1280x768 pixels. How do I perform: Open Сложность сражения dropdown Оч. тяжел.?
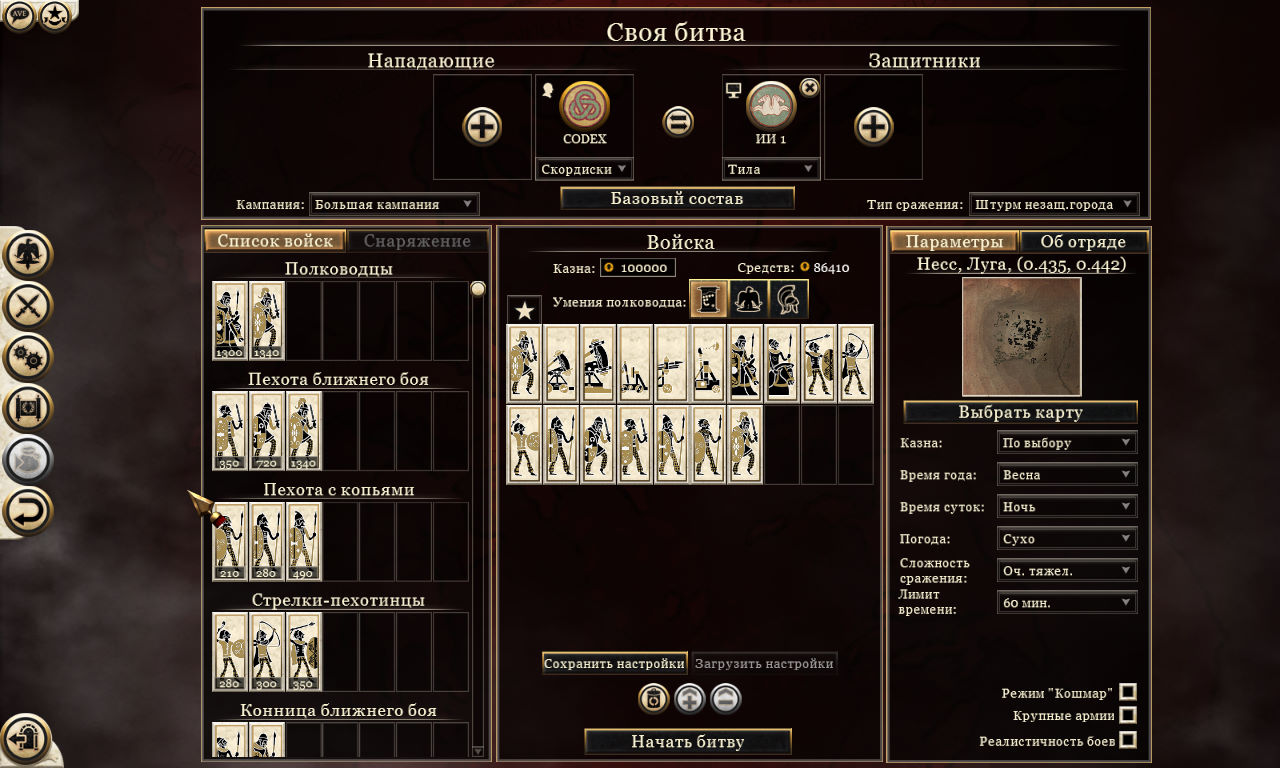click(1067, 570)
